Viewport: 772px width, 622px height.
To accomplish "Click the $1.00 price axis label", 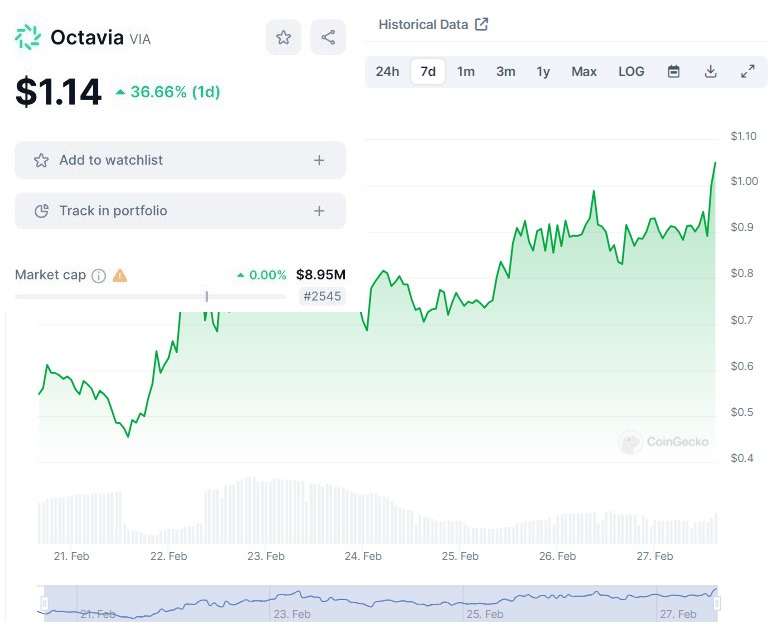I will pos(744,181).
